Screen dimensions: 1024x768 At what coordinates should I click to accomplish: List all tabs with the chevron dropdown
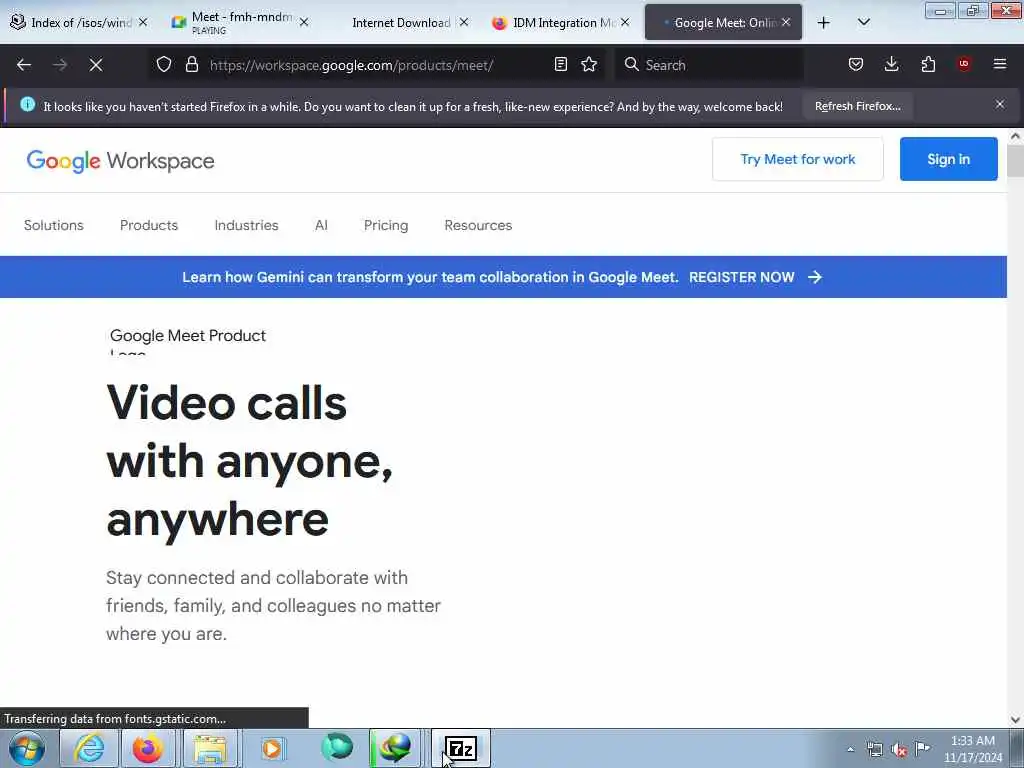coord(863,22)
